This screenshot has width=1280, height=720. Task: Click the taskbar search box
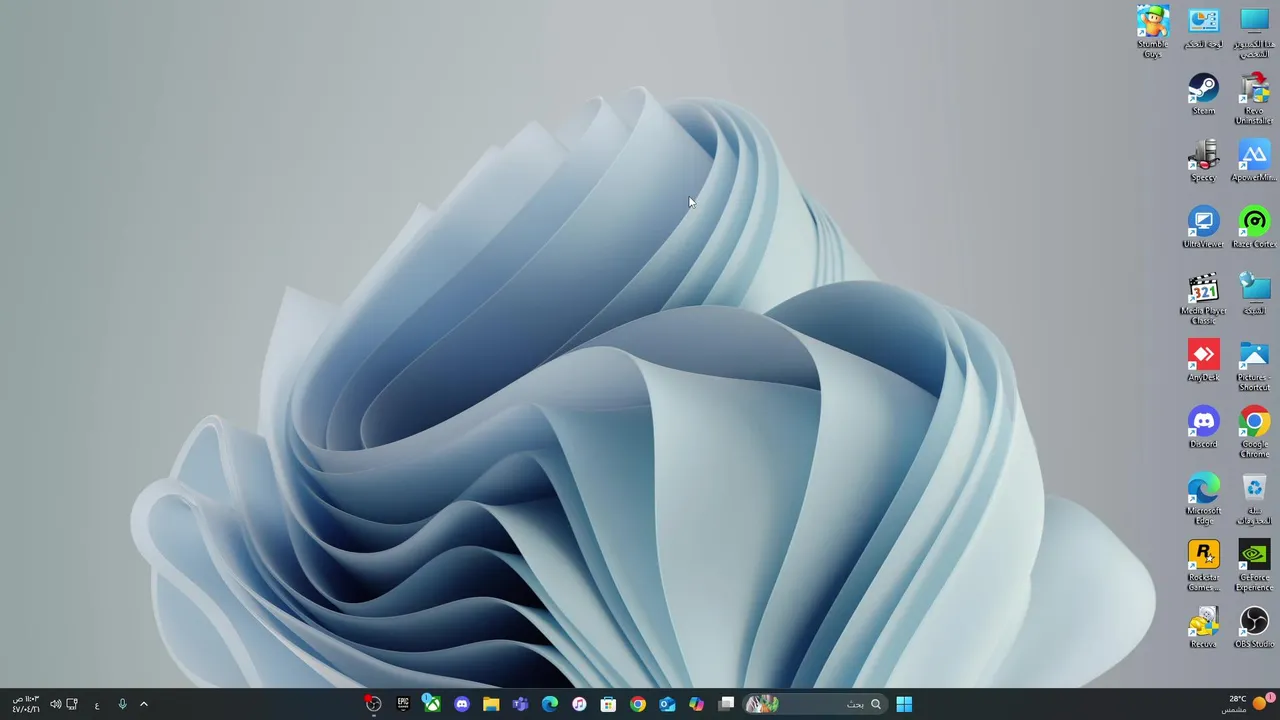coord(816,704)
